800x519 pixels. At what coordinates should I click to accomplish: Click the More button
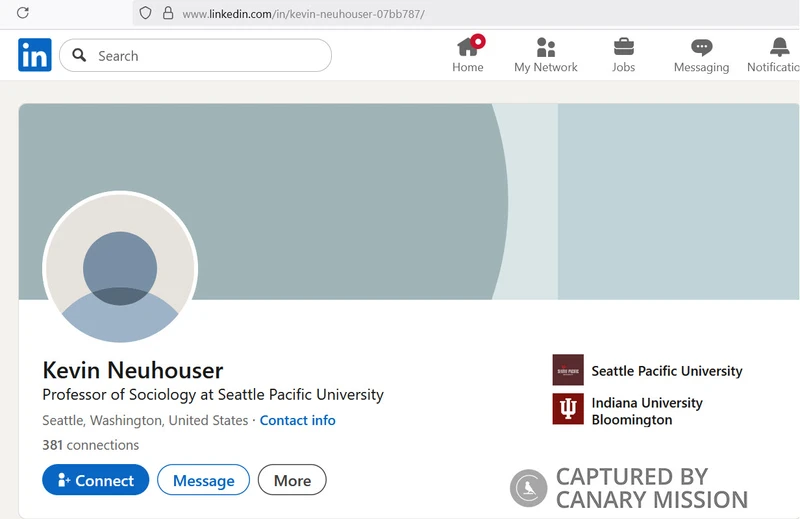tap(292, 480)
